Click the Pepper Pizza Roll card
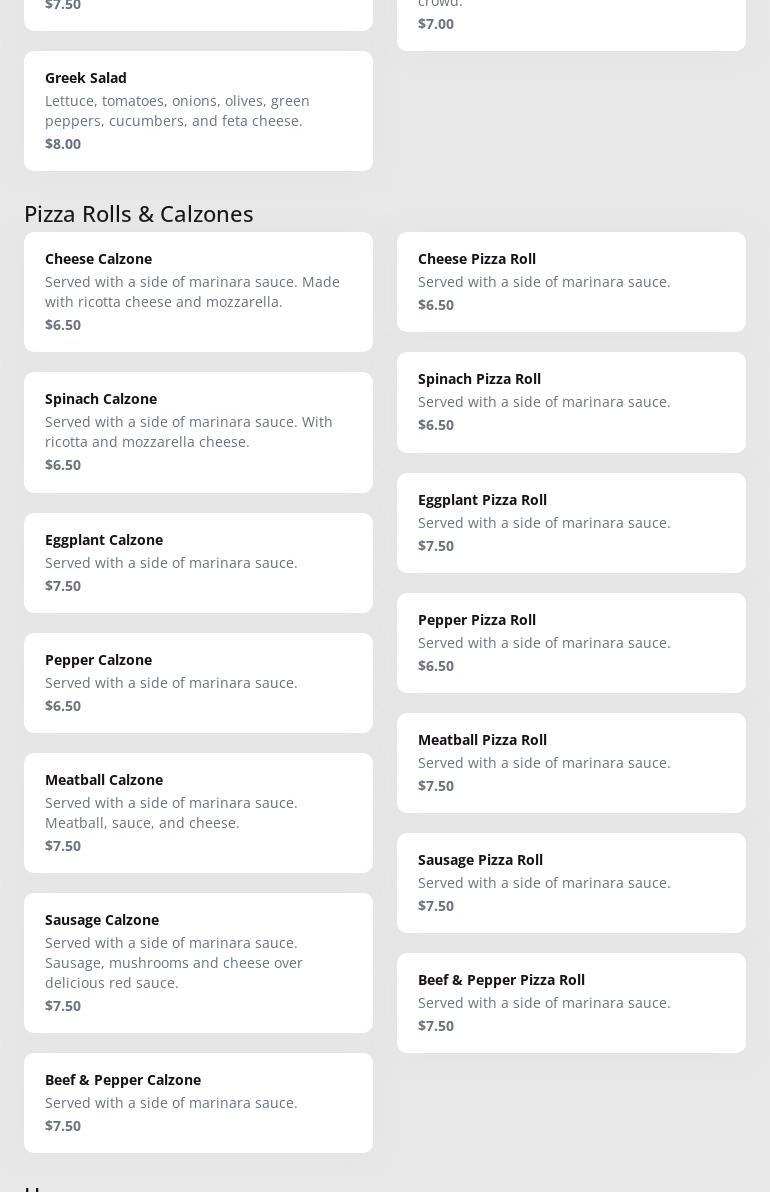The width and height of the screenshot is (770, 1192). 571,642
